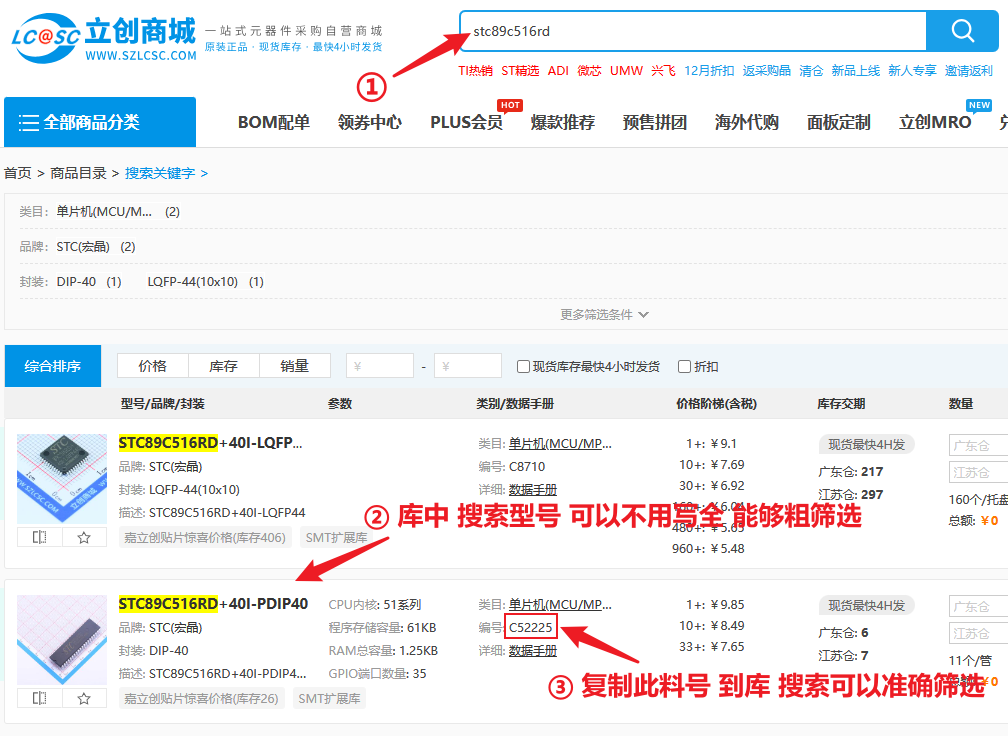Click hot keyword ST精选
The height and width of the screenshot is (736, 1008).
520,71
